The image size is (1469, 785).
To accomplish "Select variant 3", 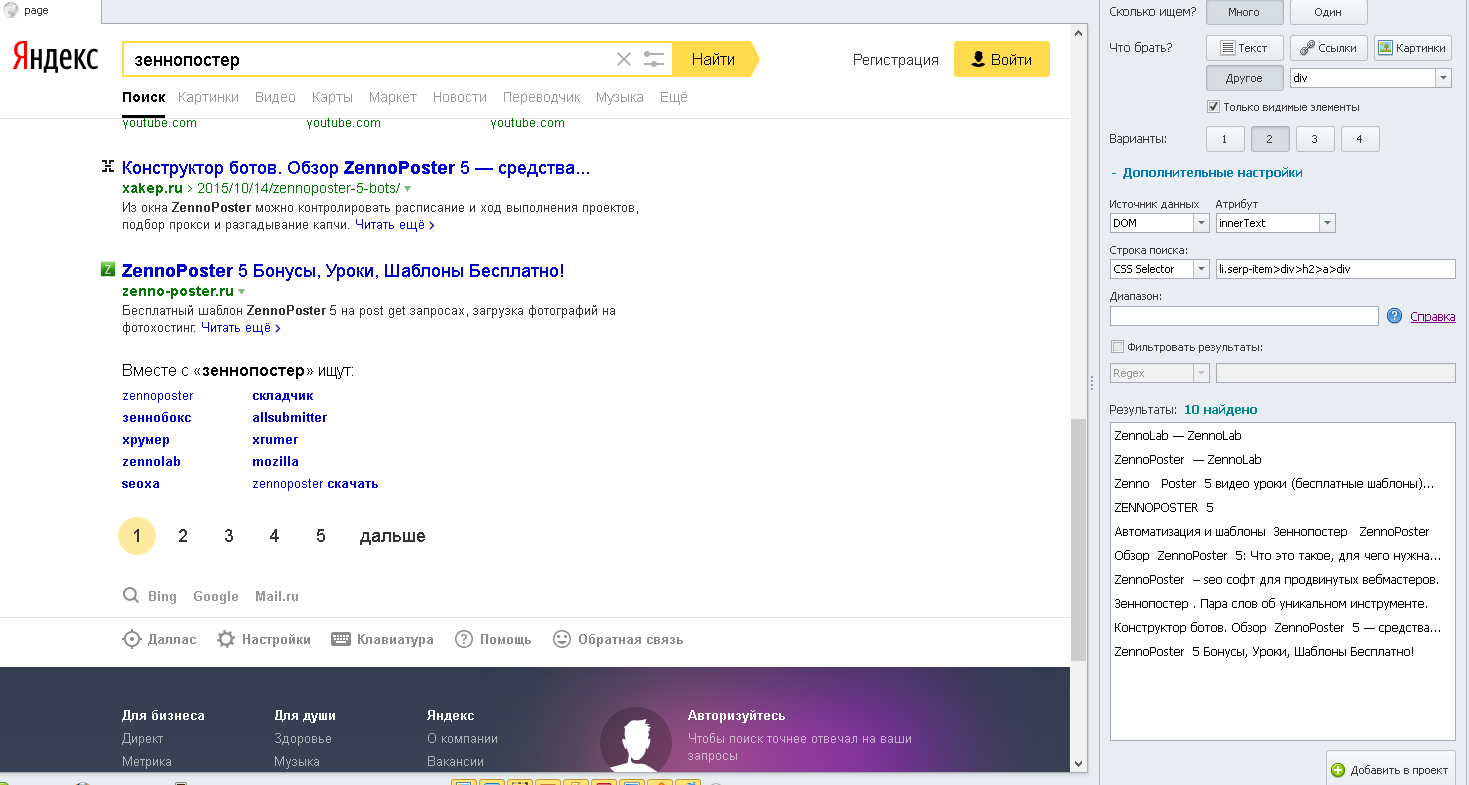I will [x=1315, y=139].
